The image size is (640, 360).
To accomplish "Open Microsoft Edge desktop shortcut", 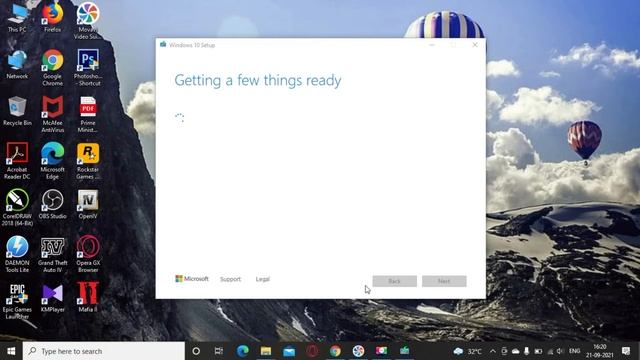I will click(x=53, y=161).
